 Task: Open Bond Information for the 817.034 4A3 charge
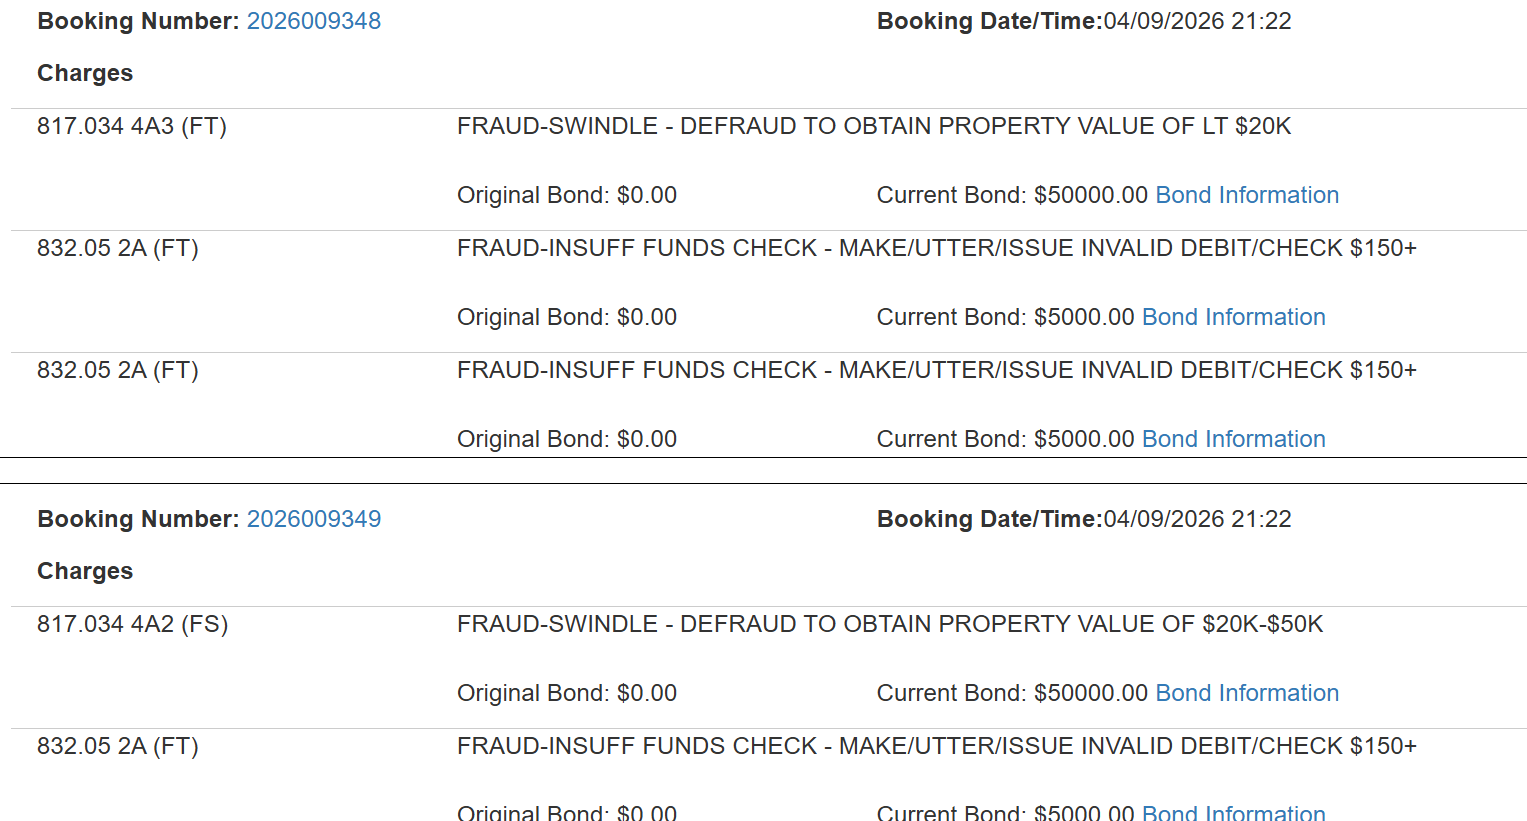tap(1246, 195)
